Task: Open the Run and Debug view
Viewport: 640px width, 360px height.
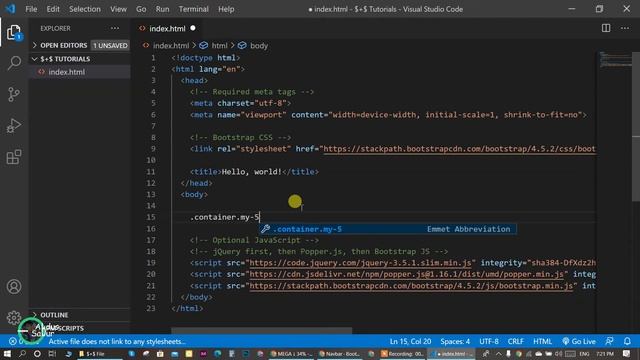Action: coord(14,126)
